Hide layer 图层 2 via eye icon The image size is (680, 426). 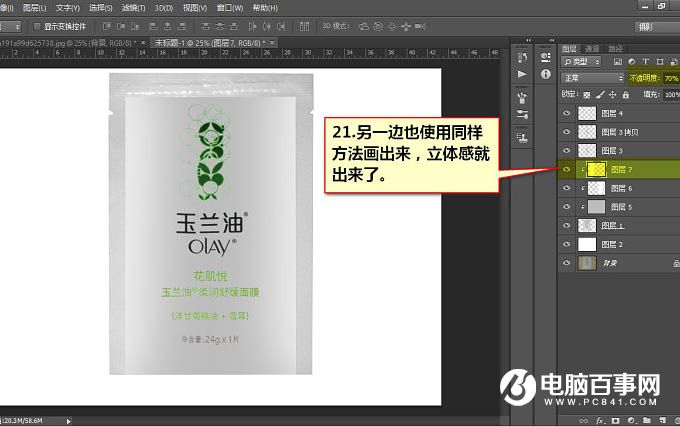click(x=566, y=244)
